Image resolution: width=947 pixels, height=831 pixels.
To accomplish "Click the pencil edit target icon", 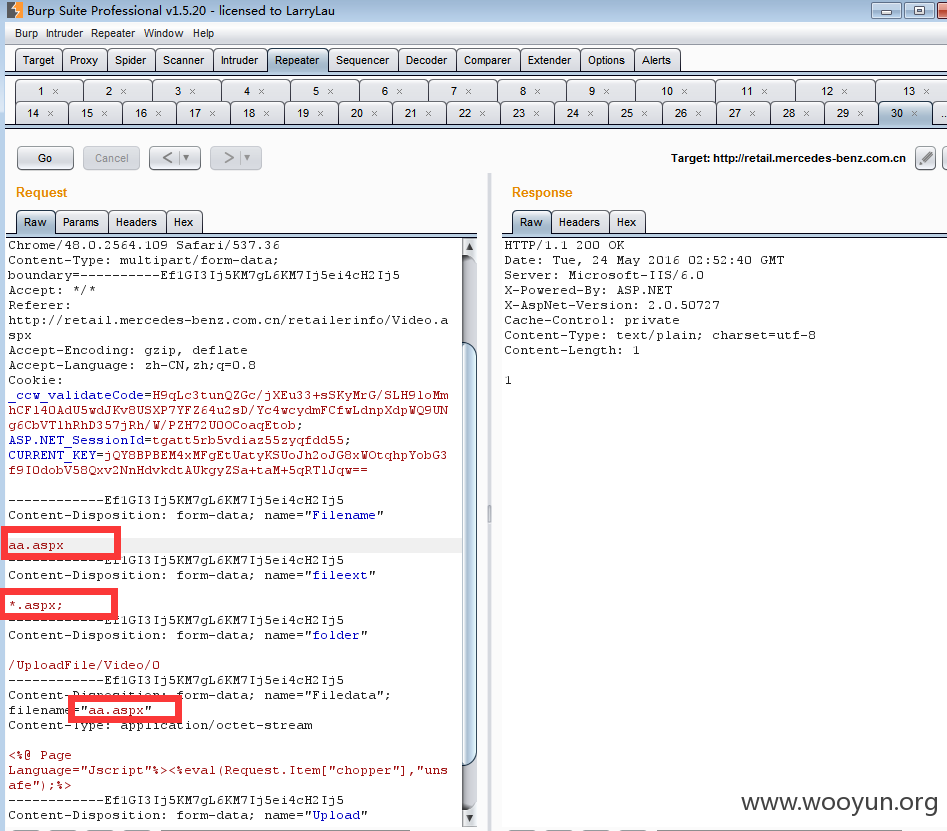I will tap(925, 158).
